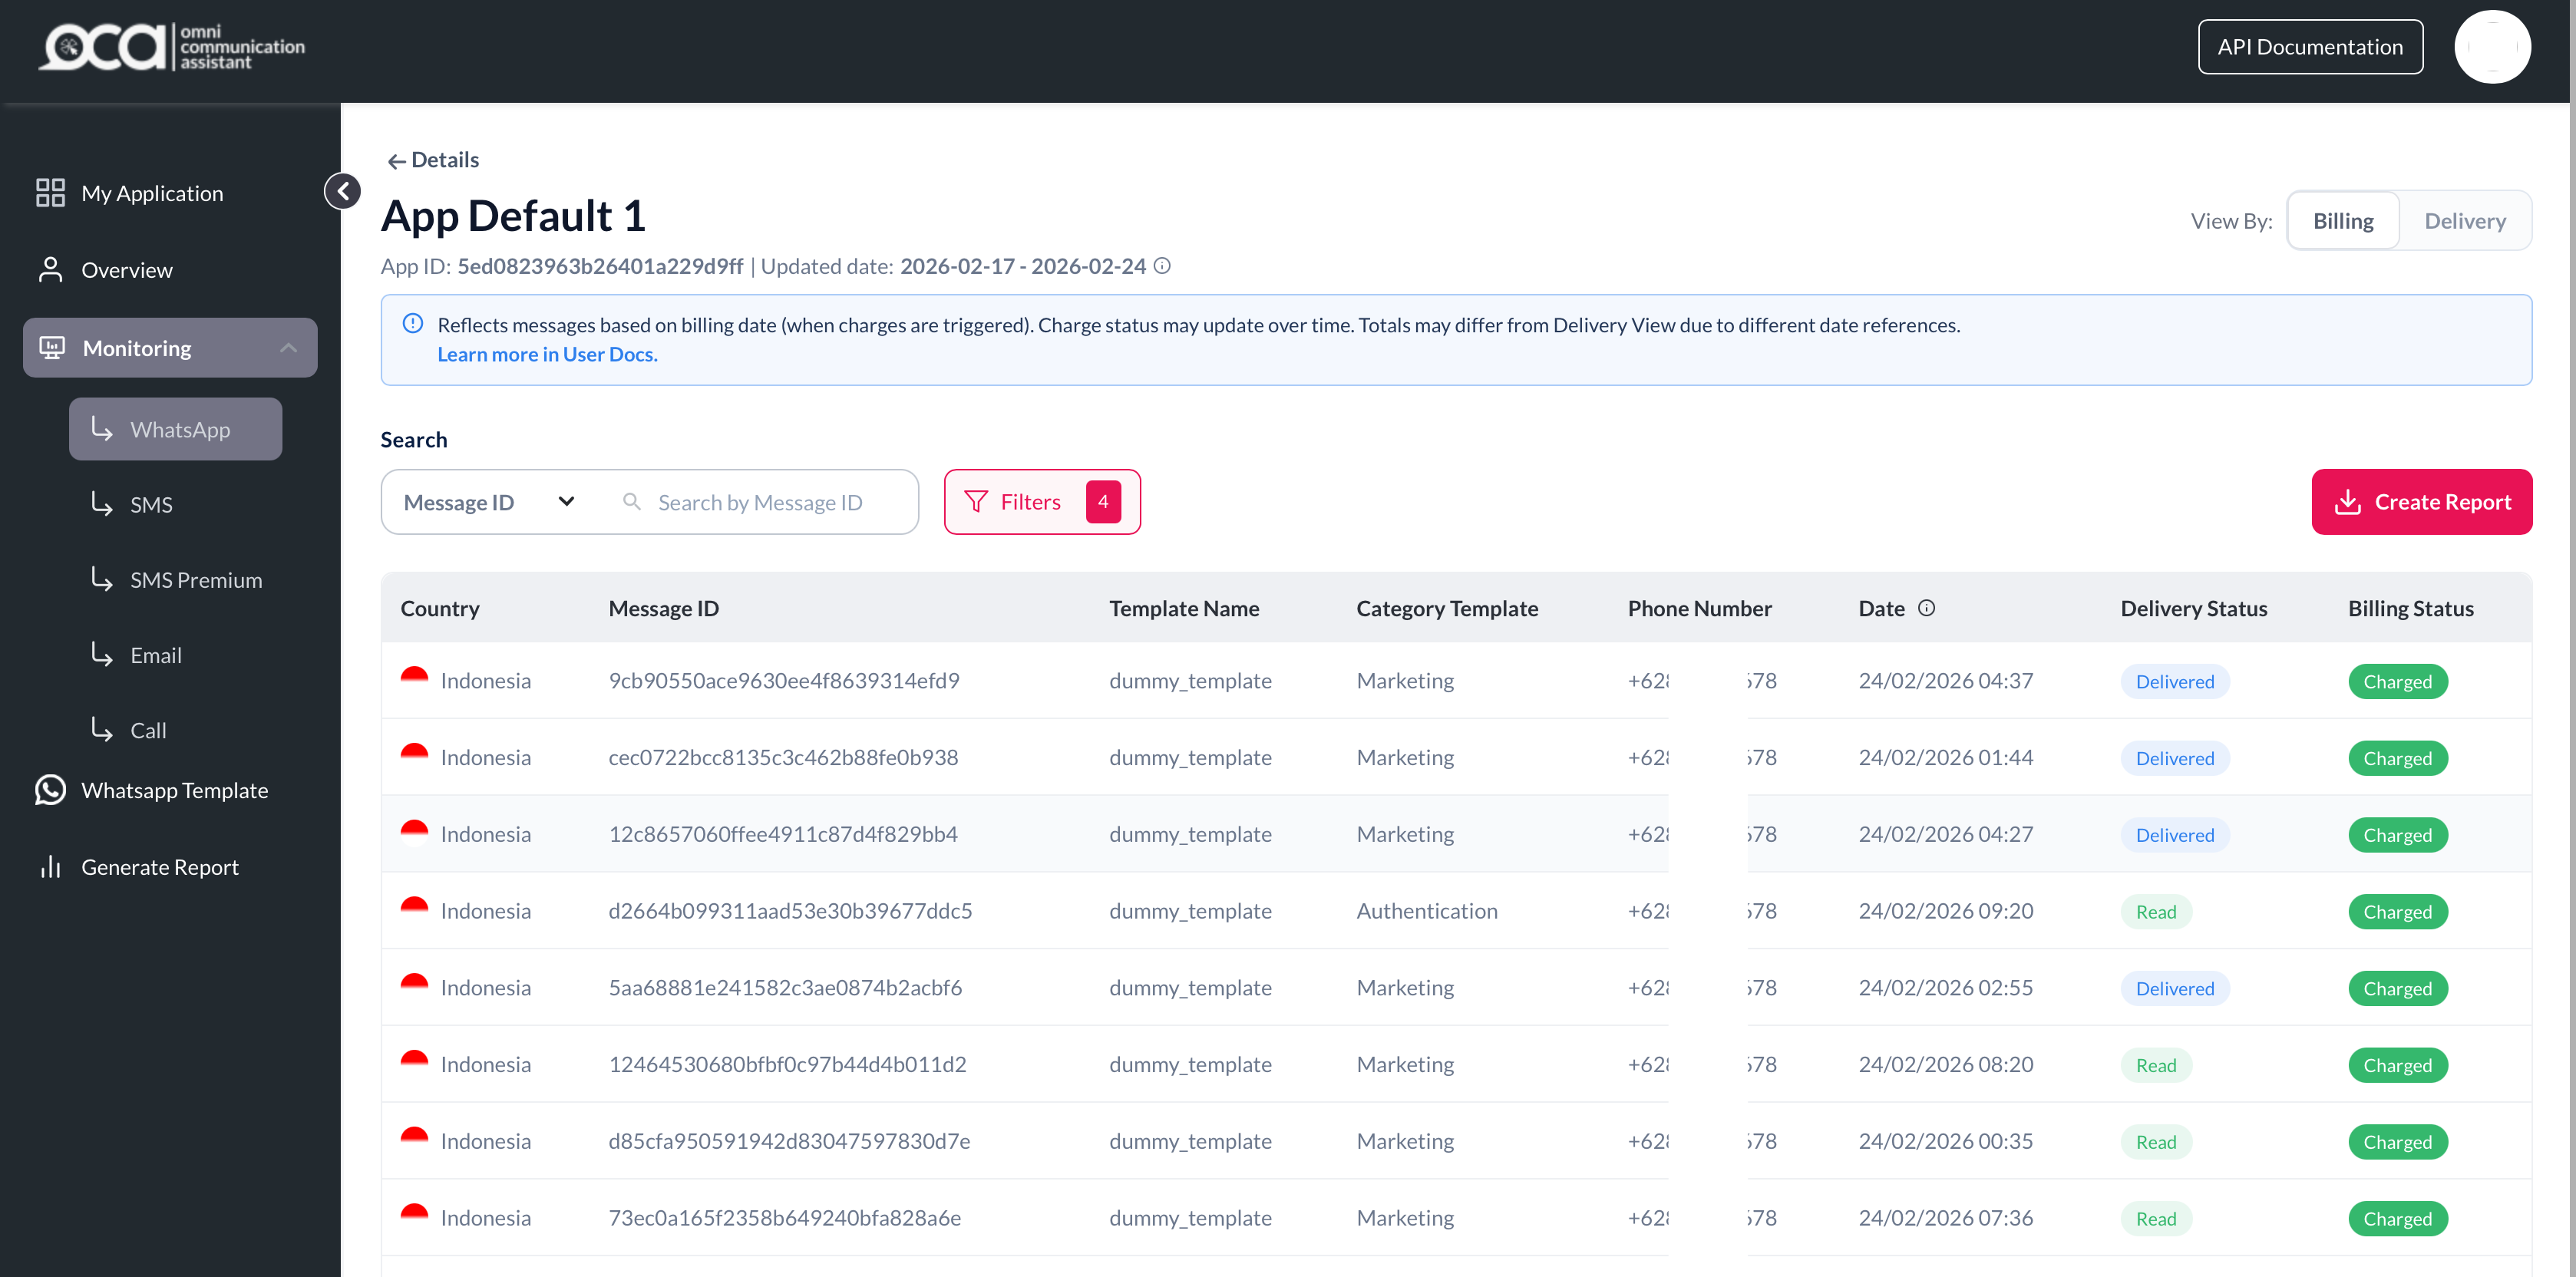Collapse the Monitoring menu section
The width and height of the screenshot is (2576, 1277).
pos(288,348)
